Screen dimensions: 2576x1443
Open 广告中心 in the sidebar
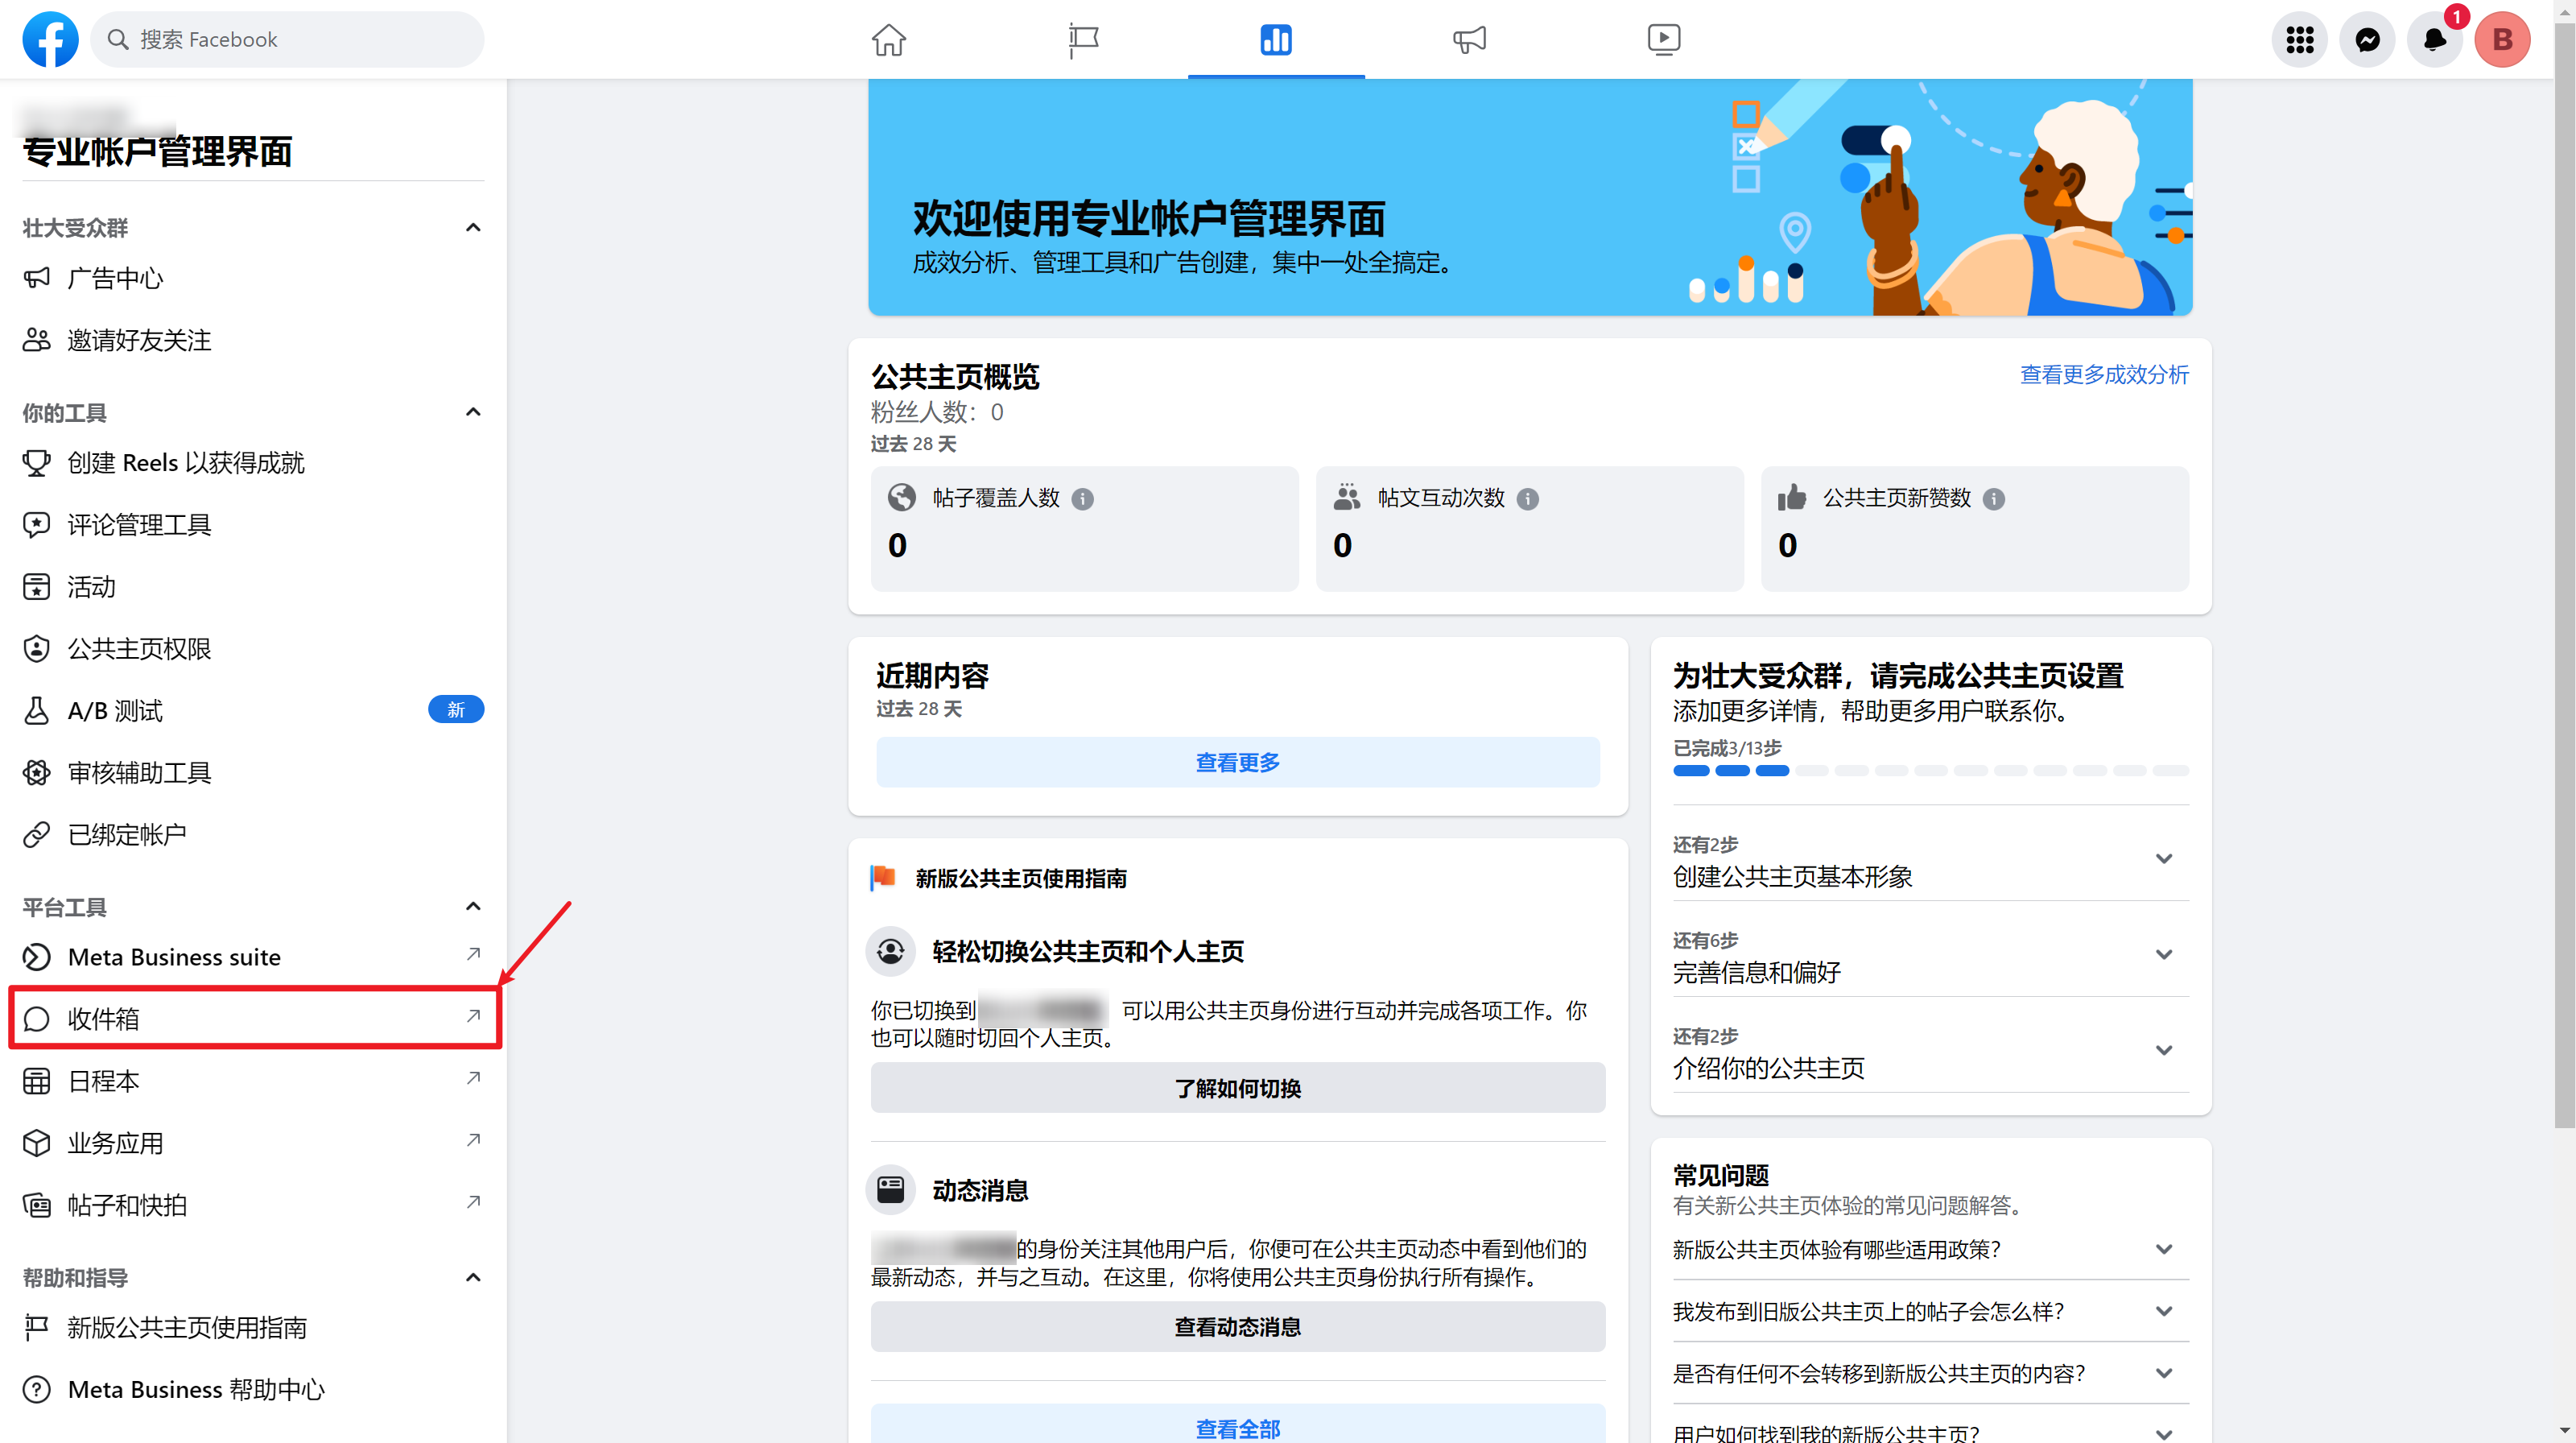253,278
